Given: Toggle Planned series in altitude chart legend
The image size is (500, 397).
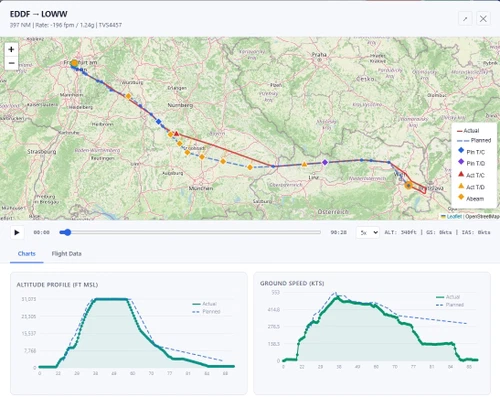Looking at the screenshot, I should coord(206,312).
